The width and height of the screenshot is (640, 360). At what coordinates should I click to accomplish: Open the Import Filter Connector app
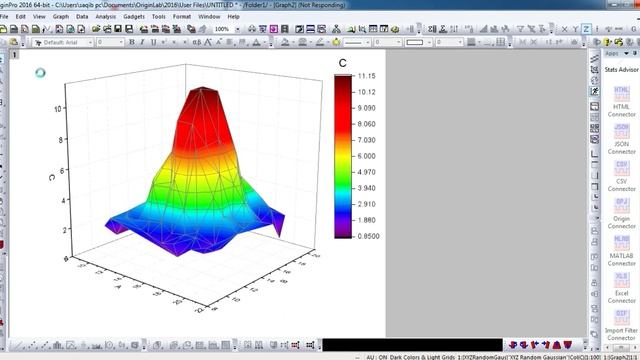(621, 325)
